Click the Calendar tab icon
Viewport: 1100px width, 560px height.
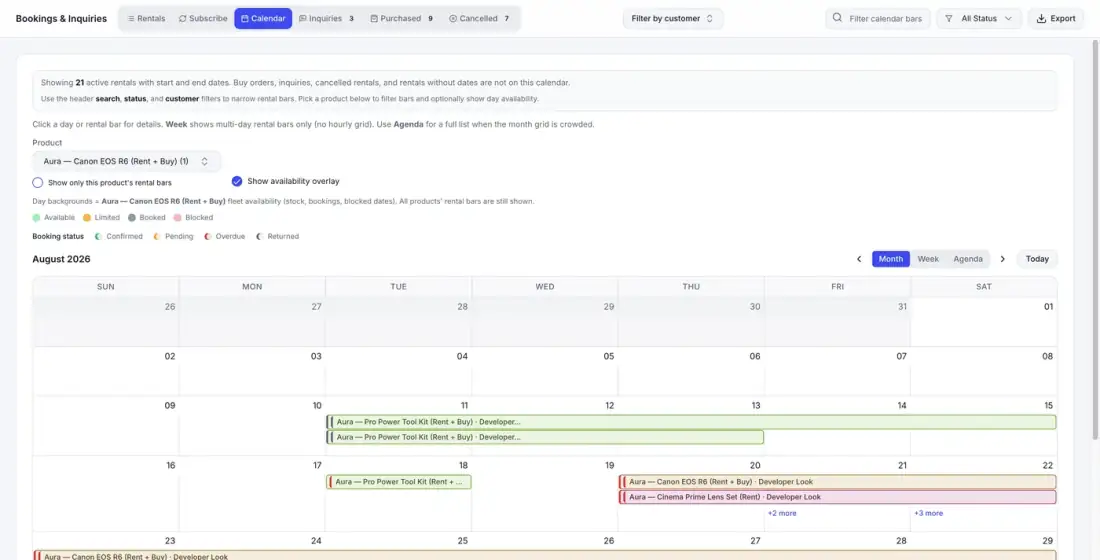[x=244, y=19]
